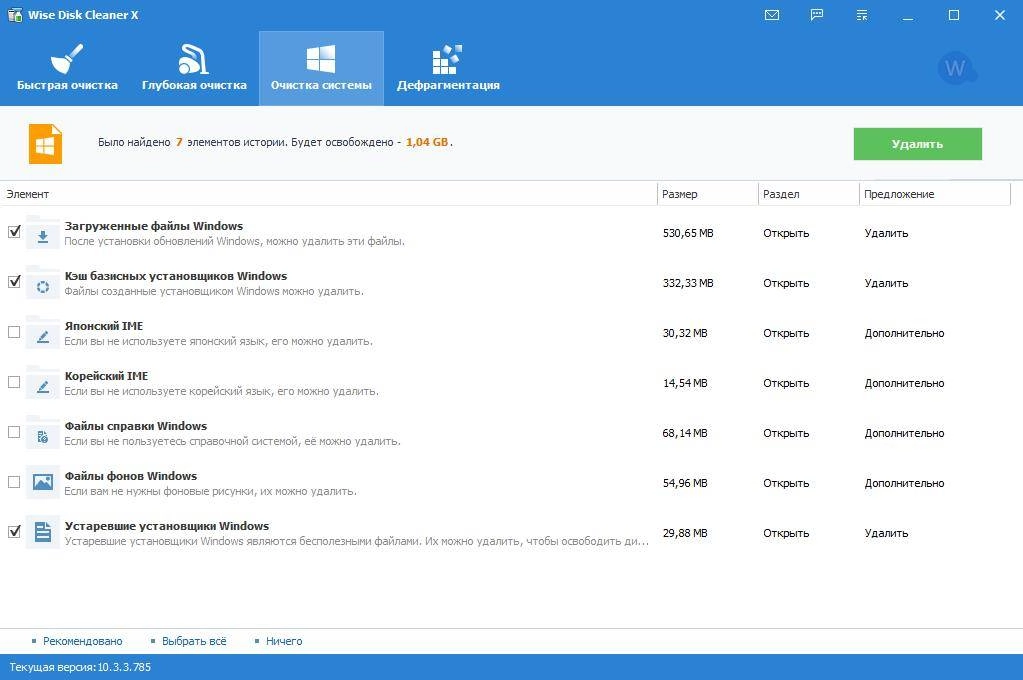The height and width of the screenshot is (680, 1023).
Task: Click the 332,33 MB size value
Action: coord(688,283)
